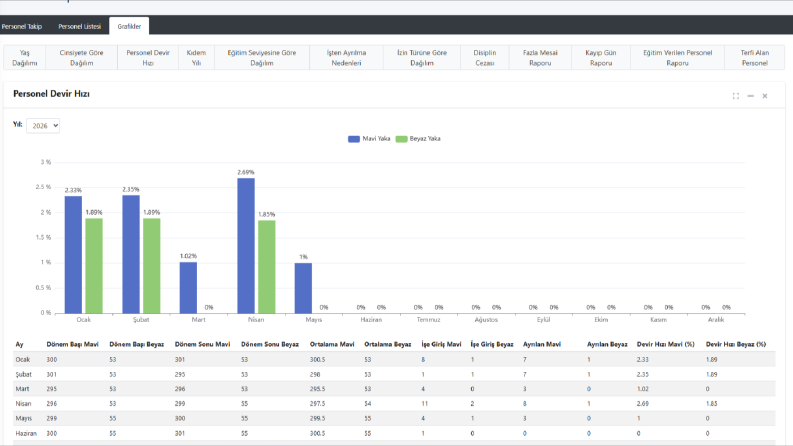793x446 pixels.
Task: Open the Fazla Mesai Raporu
Action: tap(540, 58)
